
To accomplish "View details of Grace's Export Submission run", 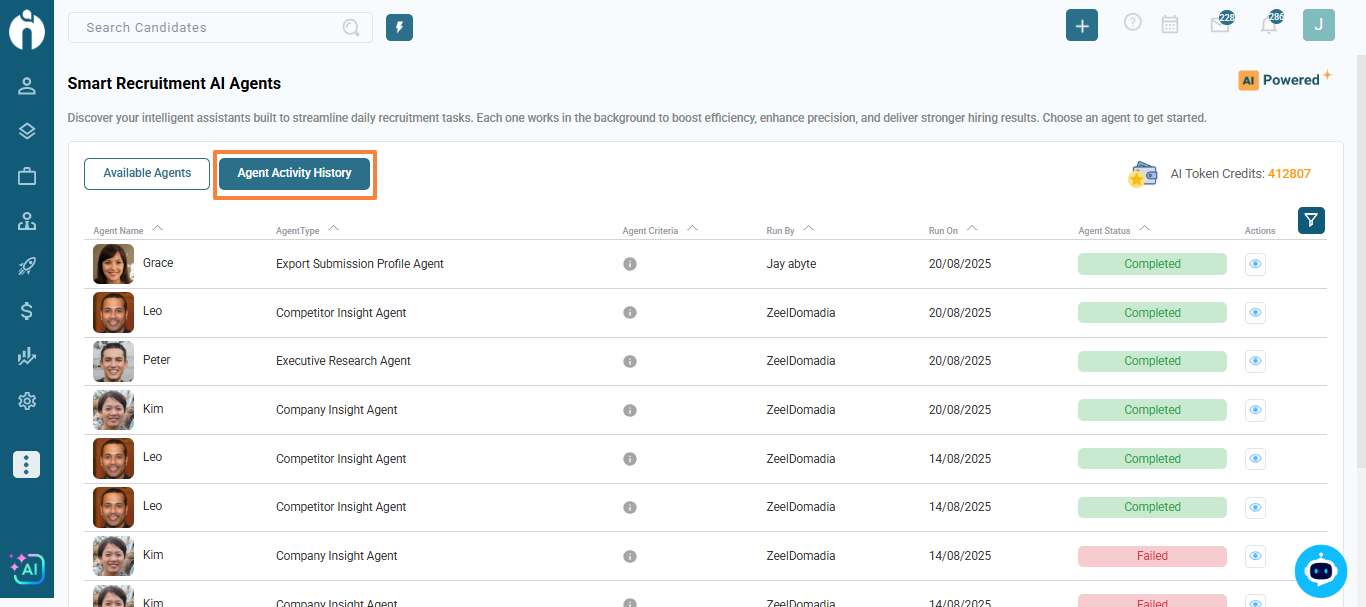I will (x=1256, y=264).
